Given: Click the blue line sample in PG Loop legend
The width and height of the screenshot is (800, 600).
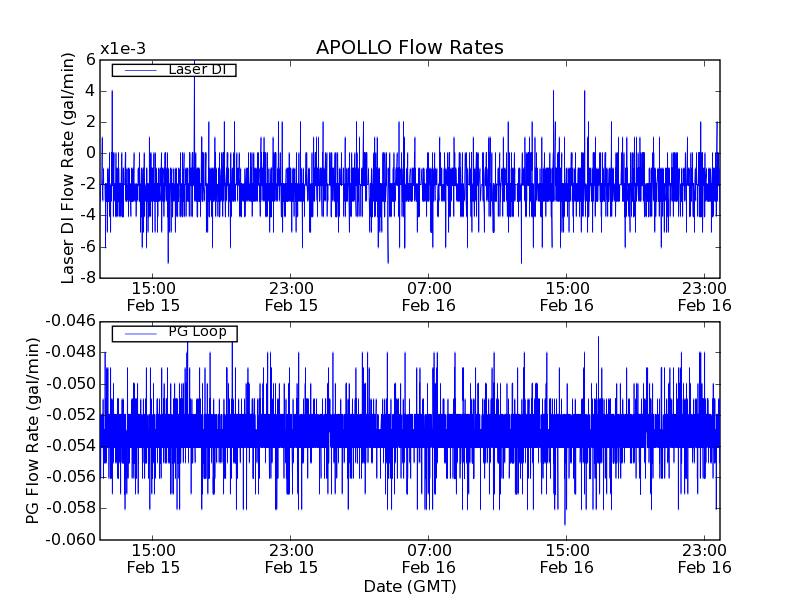Looking at the screenshot, I should click(139, 333).
